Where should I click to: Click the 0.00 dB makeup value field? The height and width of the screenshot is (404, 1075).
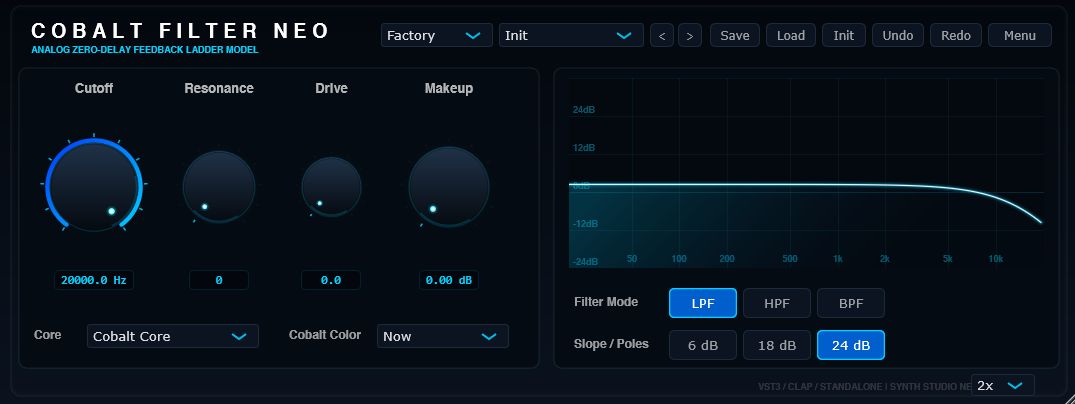pos(449,280)
